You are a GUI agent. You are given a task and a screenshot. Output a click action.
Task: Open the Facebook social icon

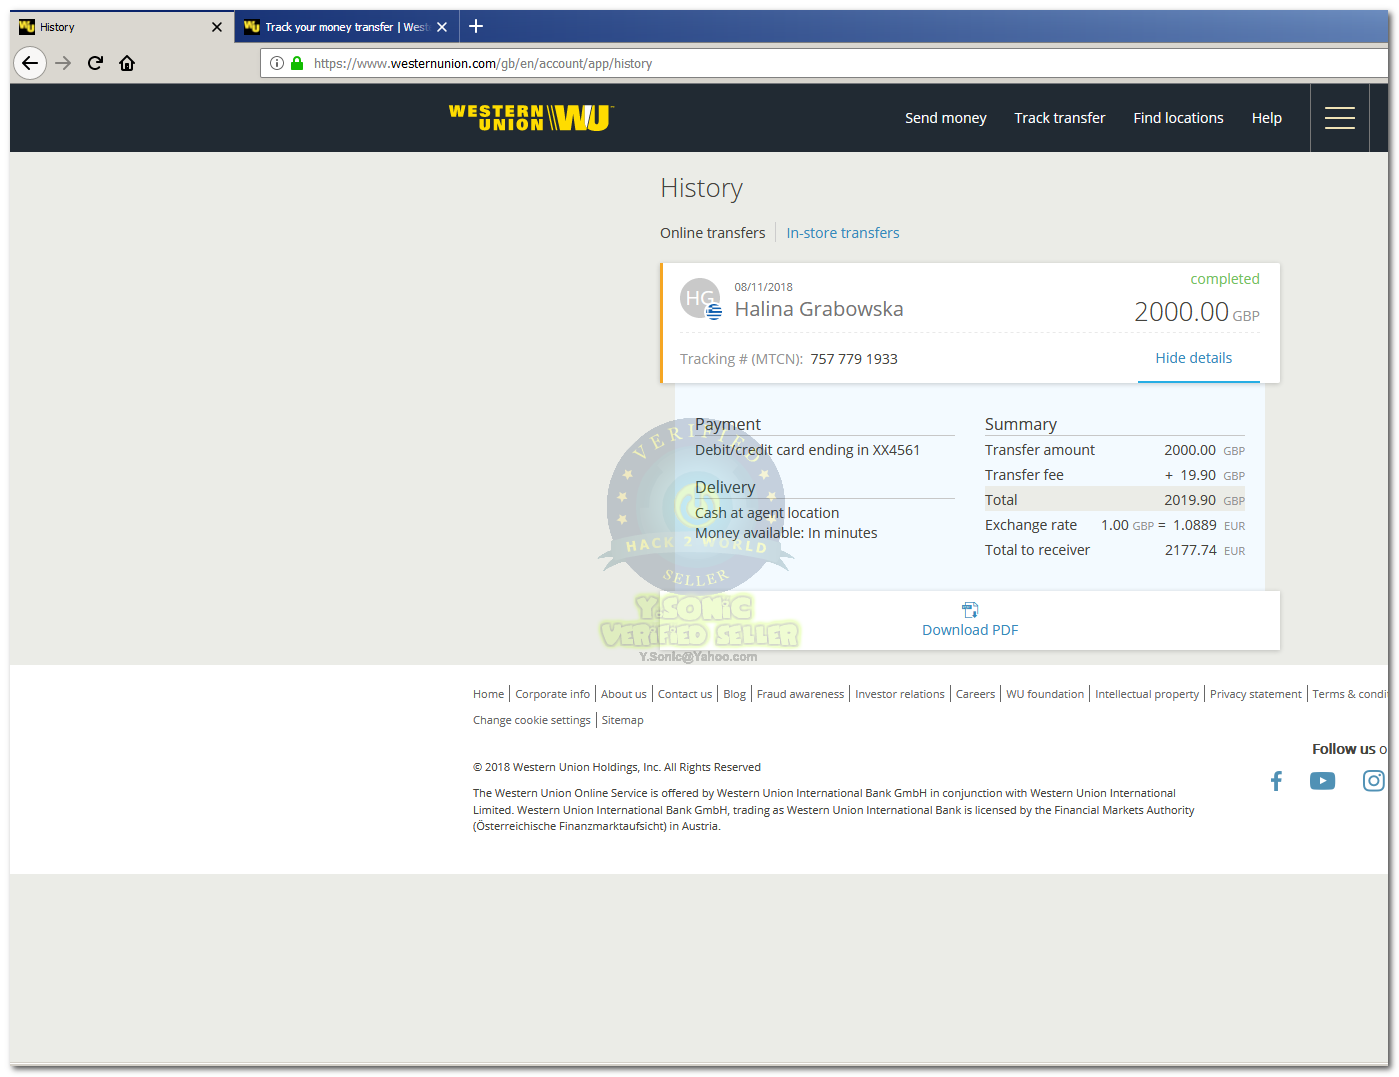(1276, 781)
